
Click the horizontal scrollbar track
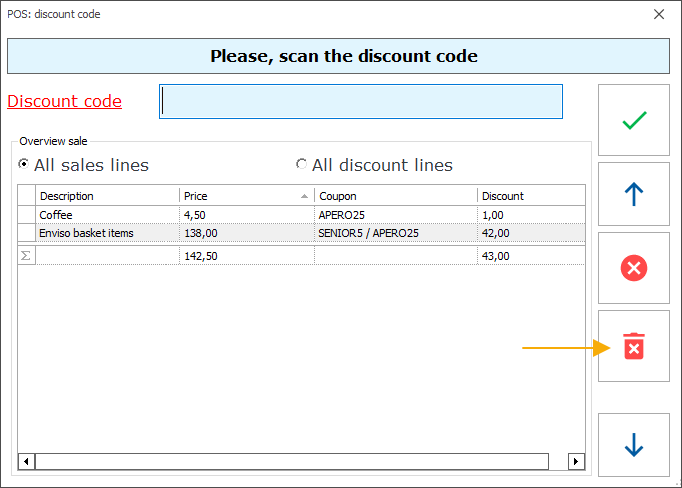coord(300,461)
